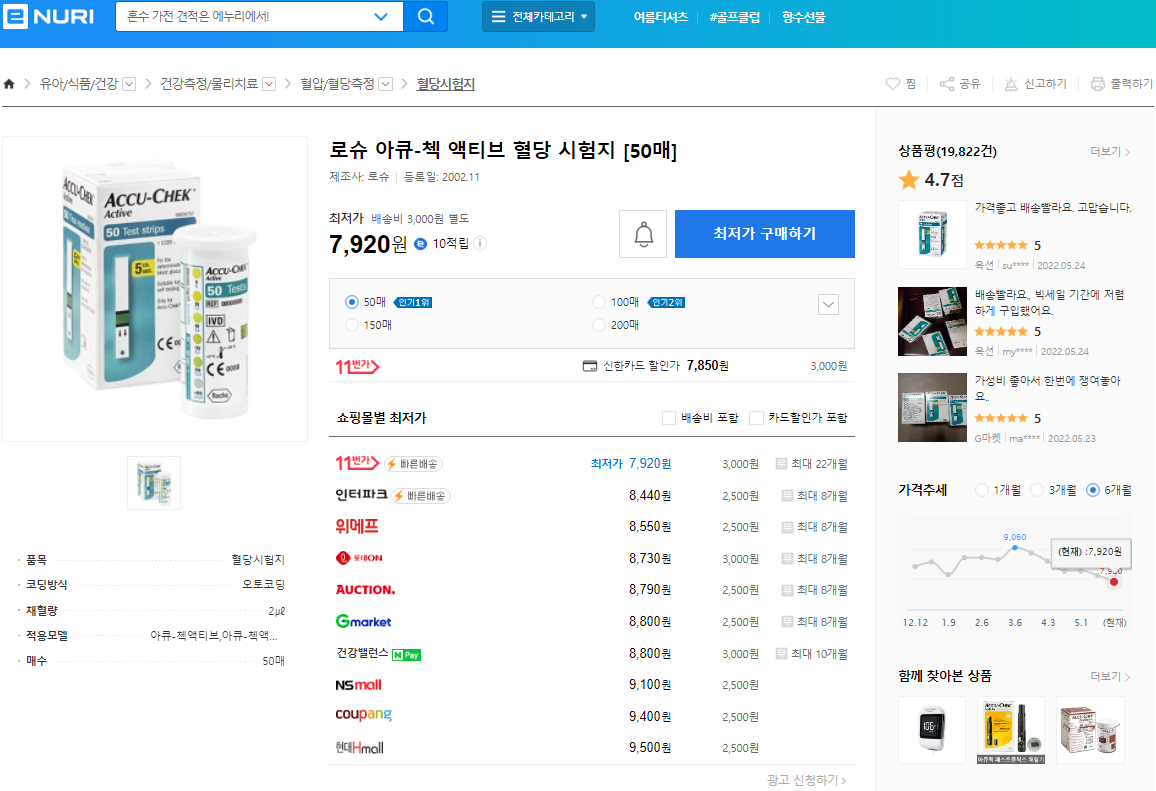Click the 11번가 logo in card discount row

coord(358,366)
